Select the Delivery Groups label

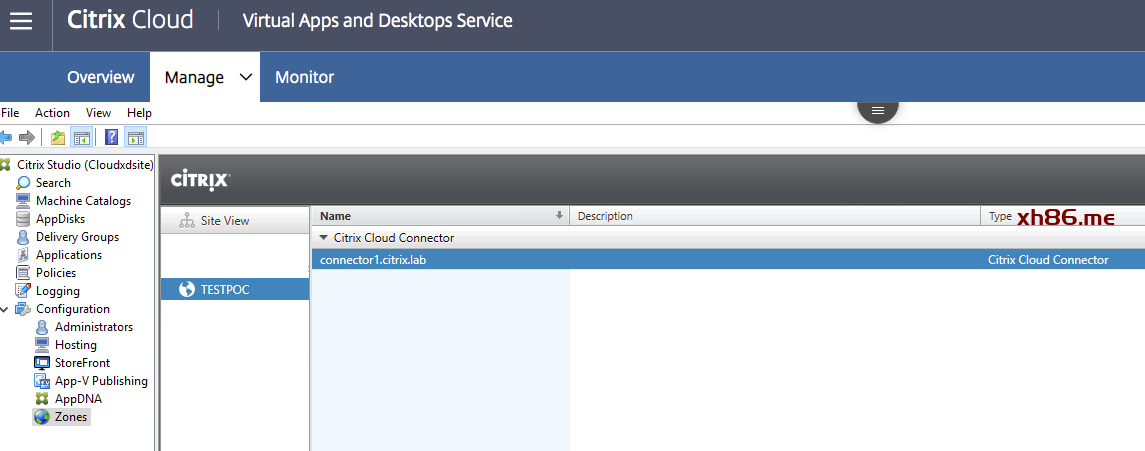(77, 237)
